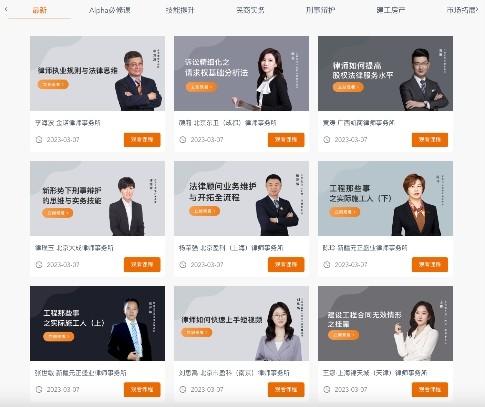Click orange button under 工程那些事之实际施工人（下） card
485x407 pixels.
430,264
